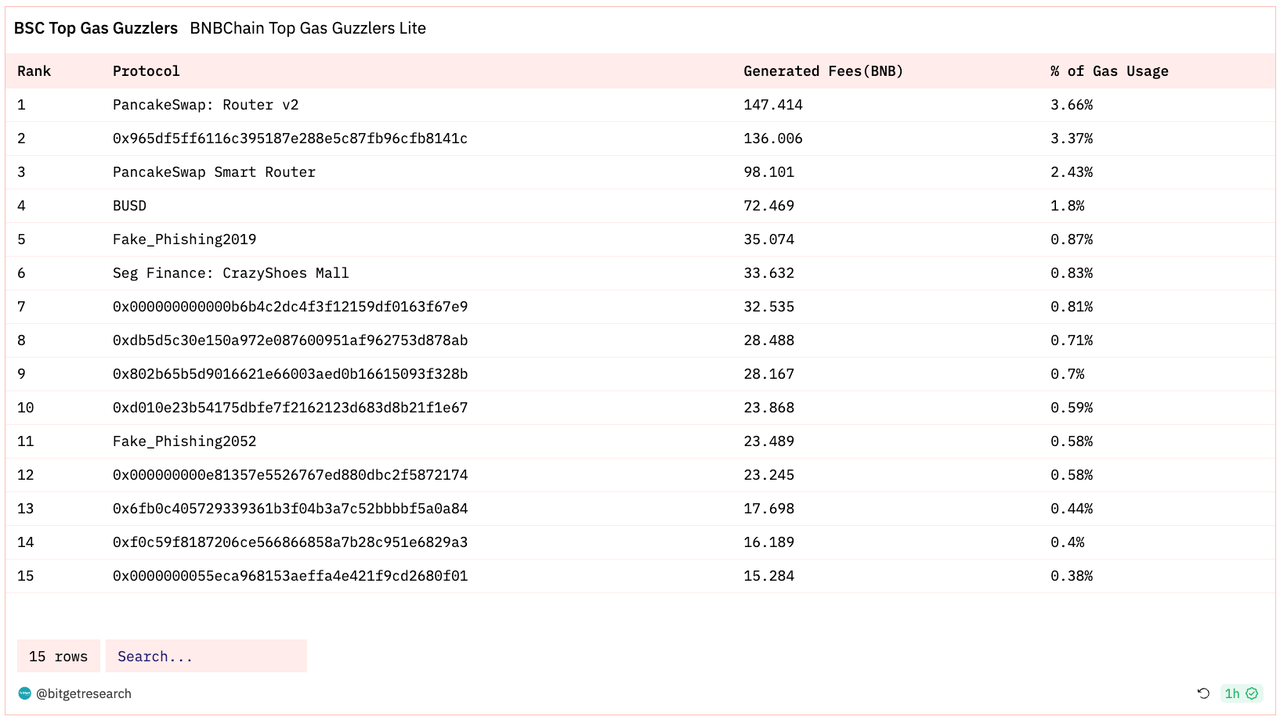The height and width of the screenshot is (720, 1280).
Task: Select address 0x965df5ff6116c395187e288e5c87fb96cfb8141c
Action: point(290,138)
